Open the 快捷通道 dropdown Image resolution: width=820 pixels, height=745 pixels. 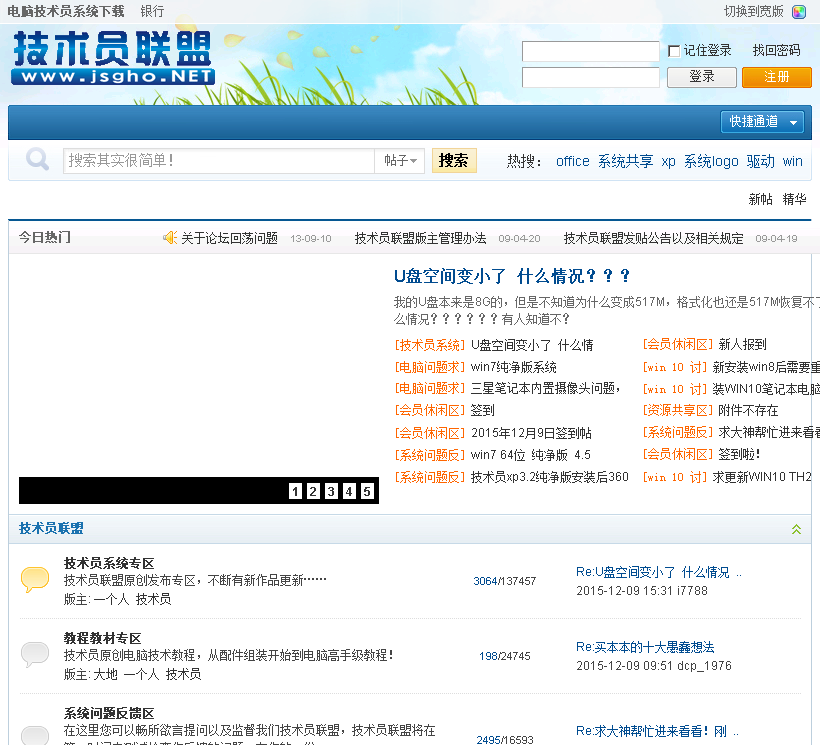[761, 122]
